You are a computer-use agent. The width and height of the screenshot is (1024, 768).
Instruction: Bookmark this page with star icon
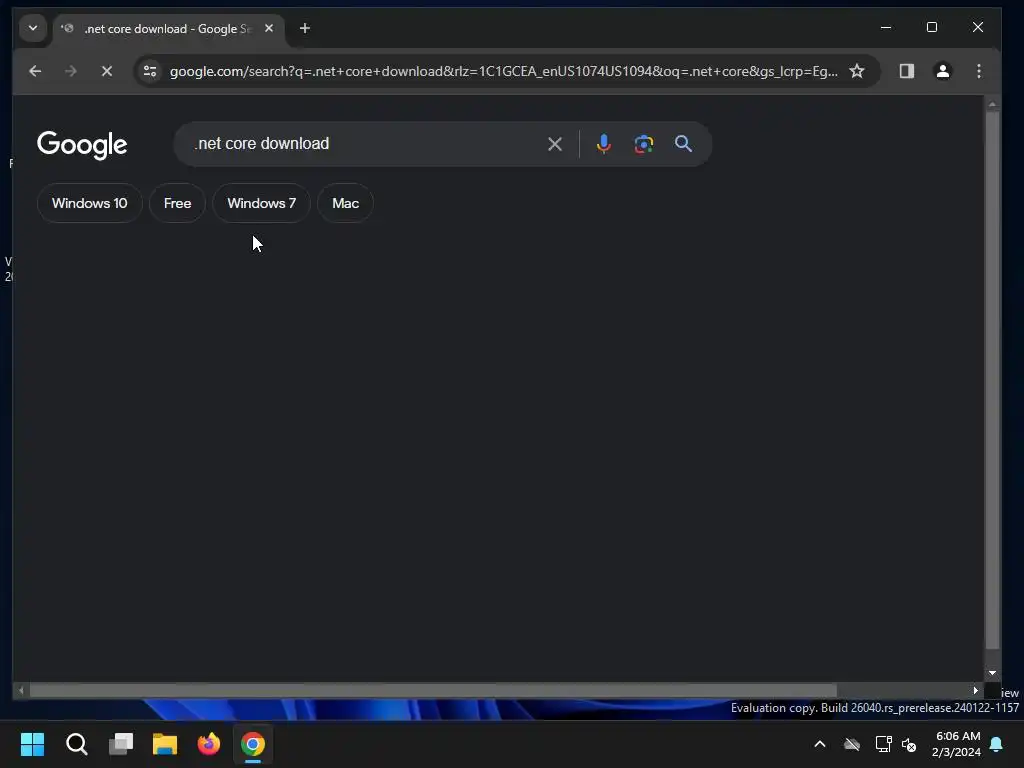pyautogui.click(x=857, y=71)
